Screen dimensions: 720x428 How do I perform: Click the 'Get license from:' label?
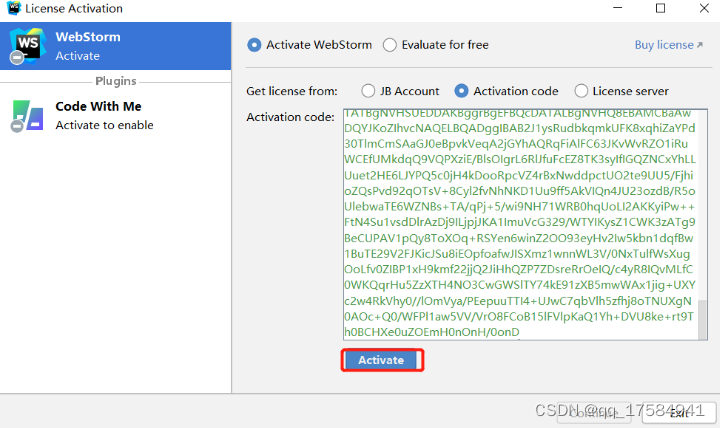point(292,91)
